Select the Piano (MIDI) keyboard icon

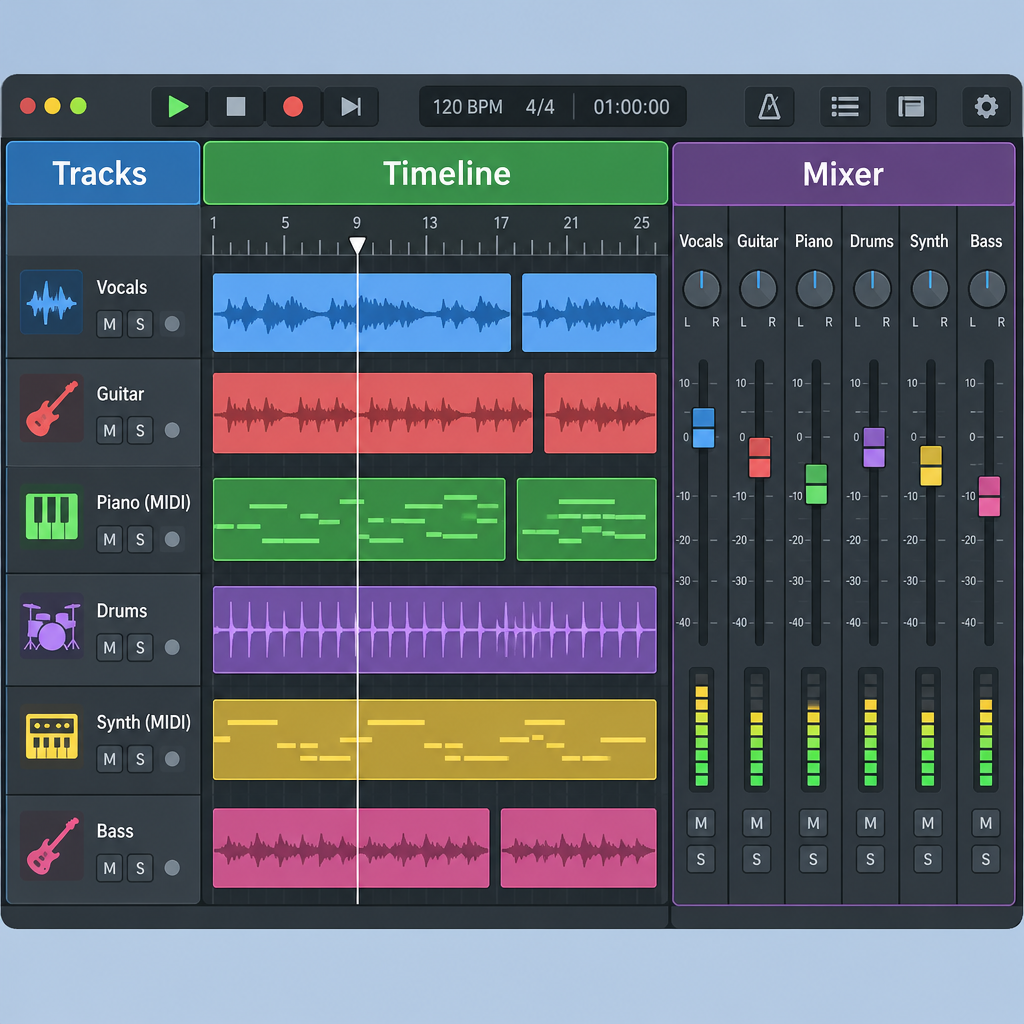pos(52,516)
